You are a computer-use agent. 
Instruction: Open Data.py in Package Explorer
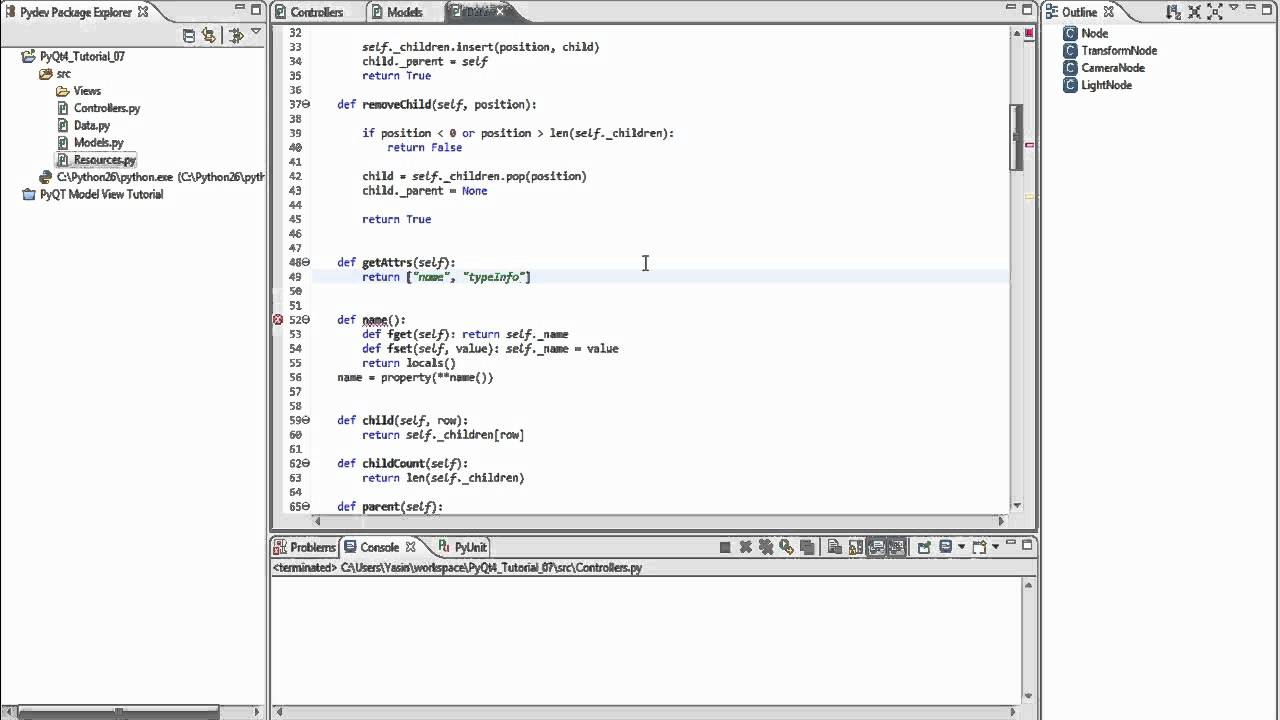91,126
